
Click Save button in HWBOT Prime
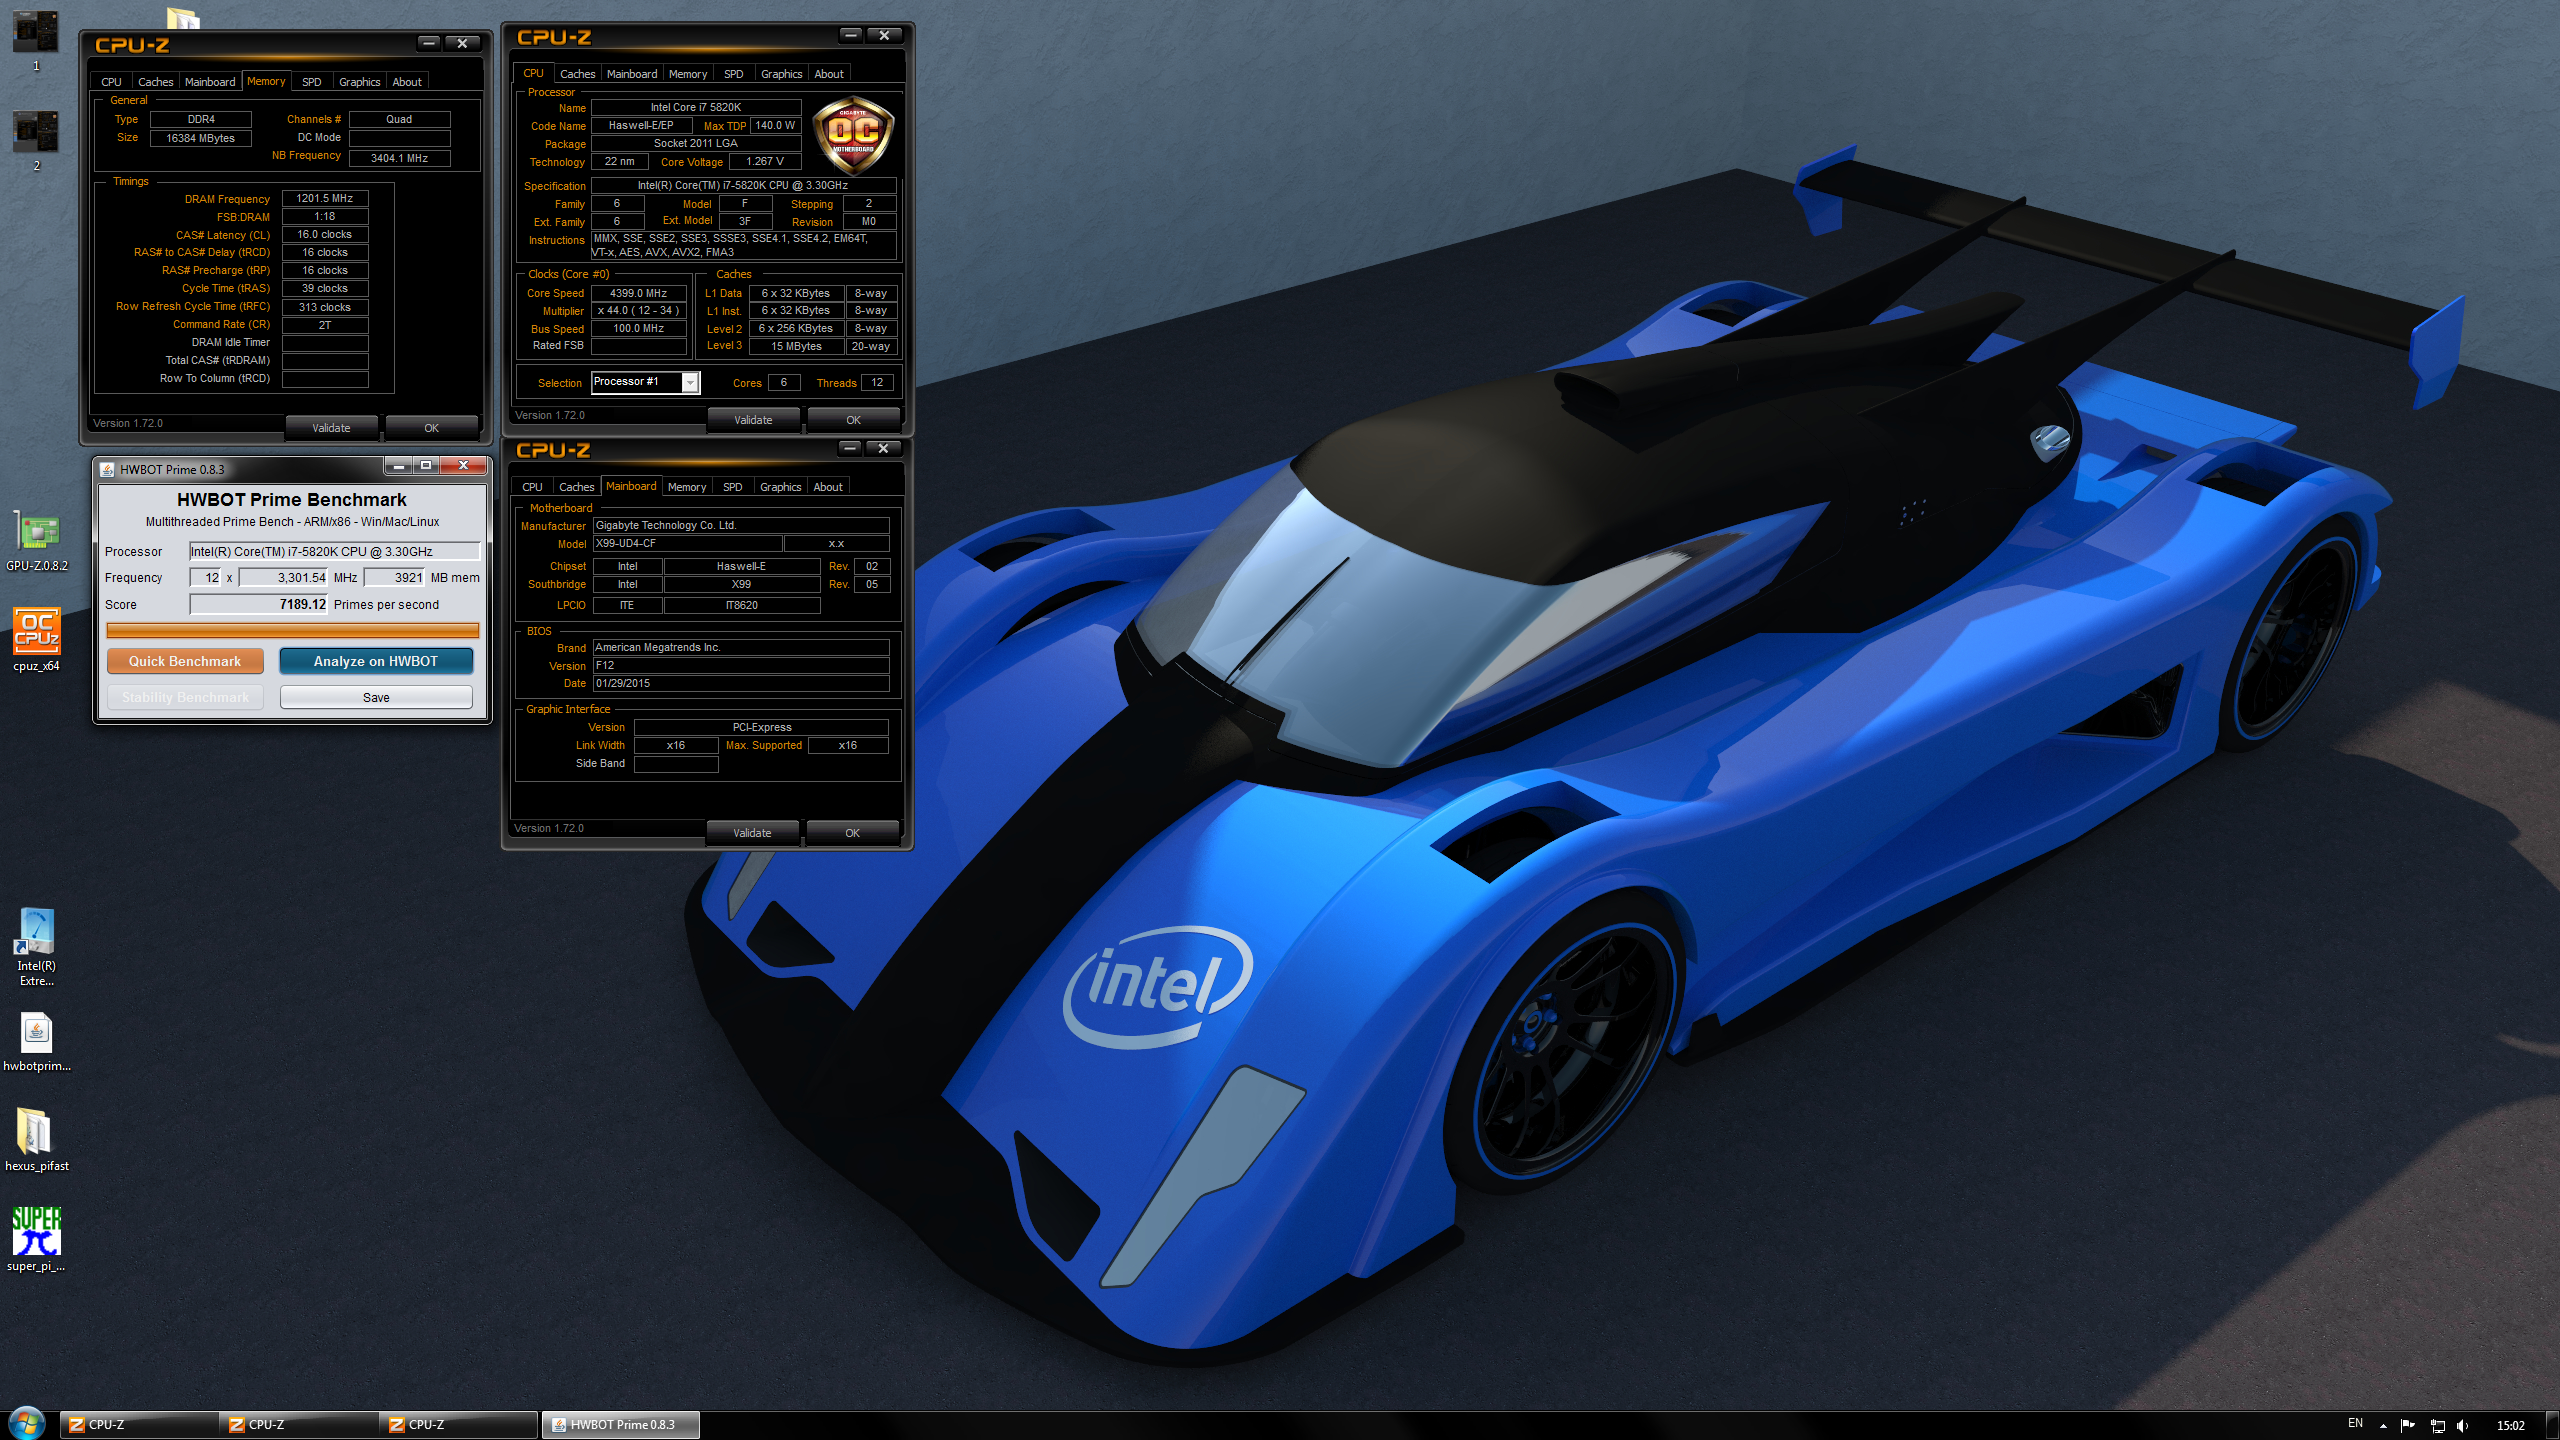pyautogui.click(x=376, y=697)
